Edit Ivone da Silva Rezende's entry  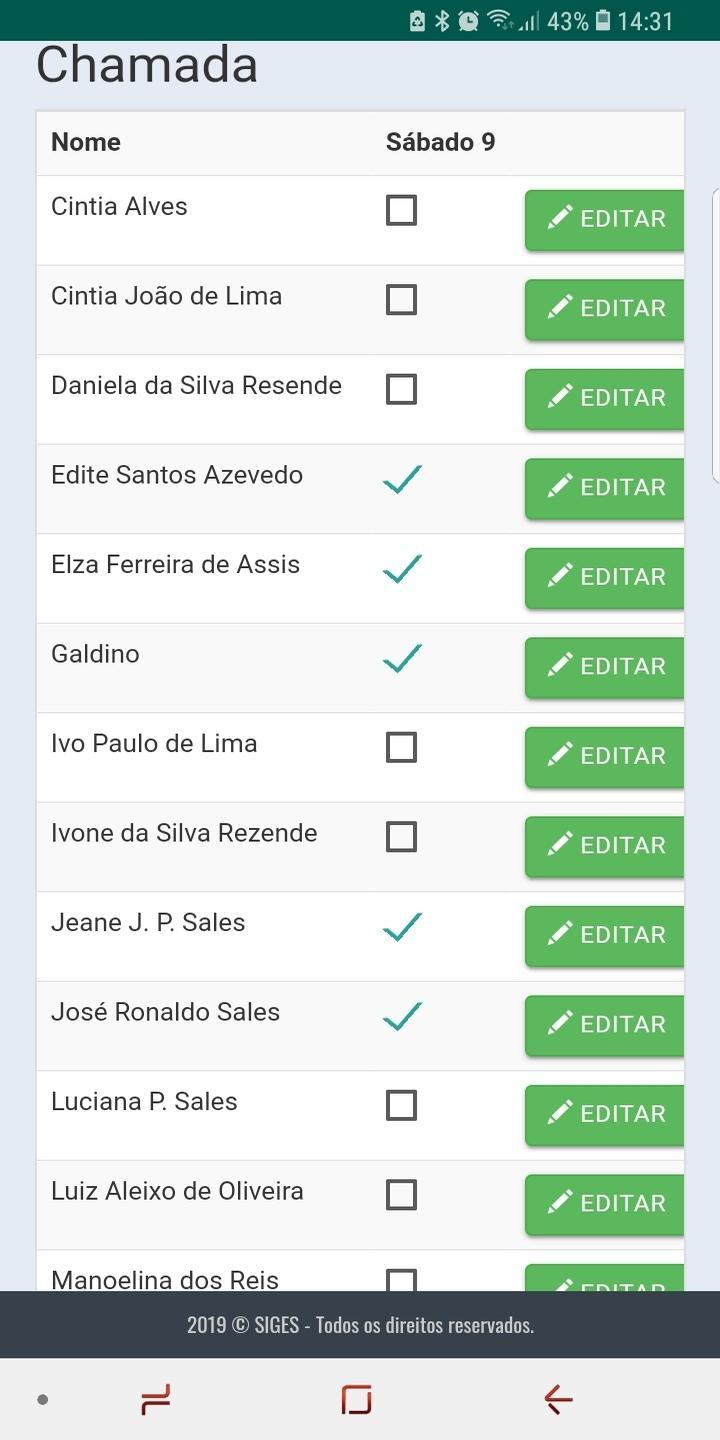point(605,846)
